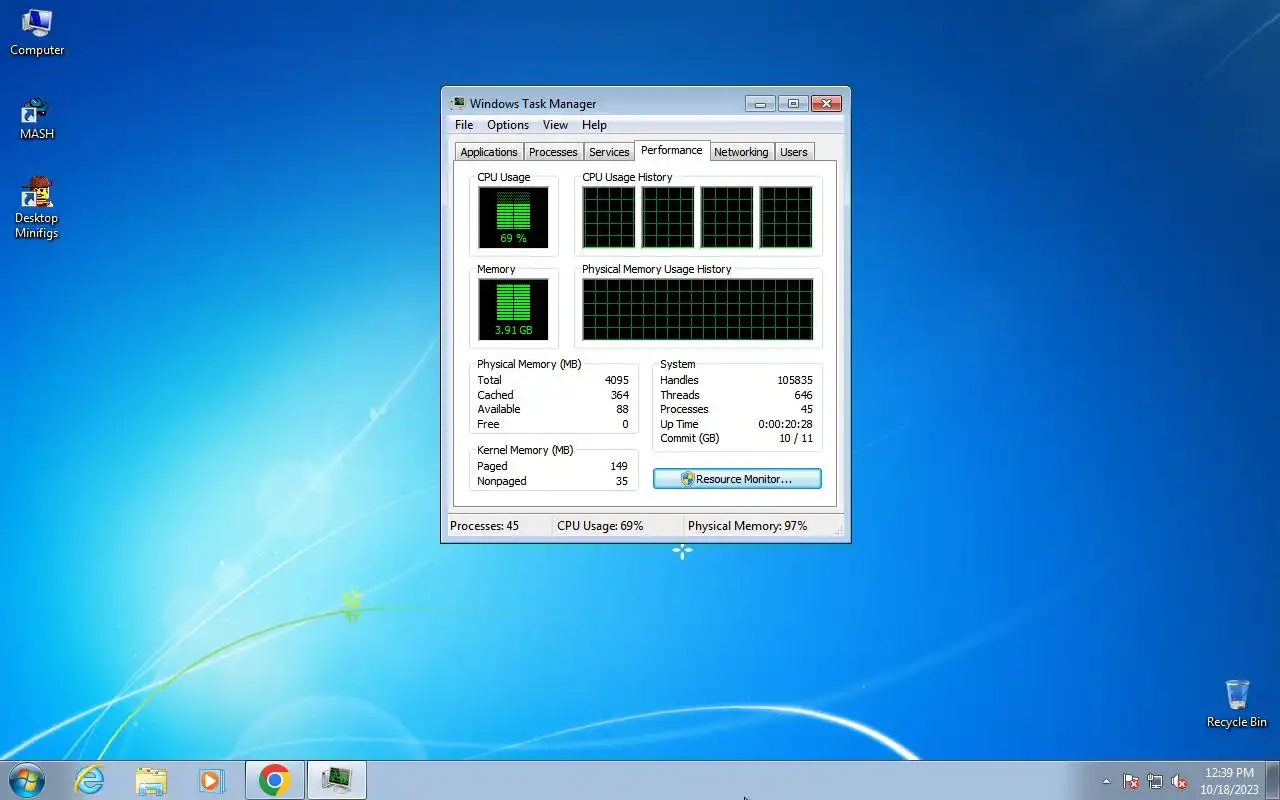The image size is (1280, 800).
Task: Click the Up Time value 0:00:20:28
Action: (785, 424)
